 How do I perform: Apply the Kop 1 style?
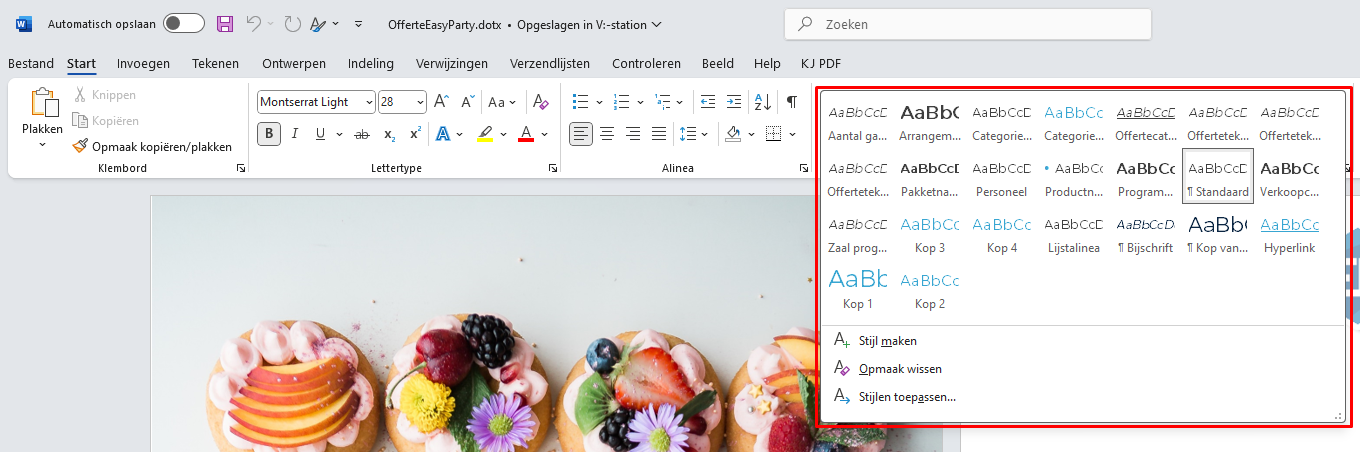coord(858,288)
